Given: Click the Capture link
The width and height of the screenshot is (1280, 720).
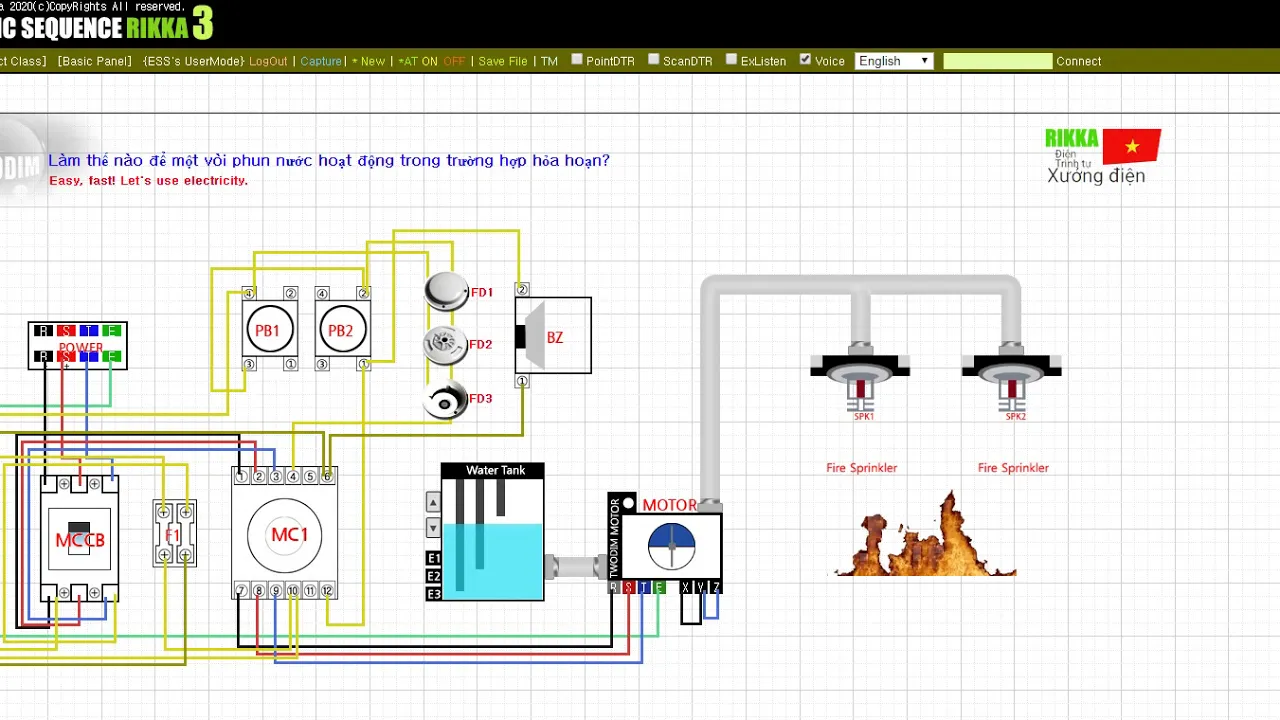Looking at the screenshot, I should (x=321, y=61).
